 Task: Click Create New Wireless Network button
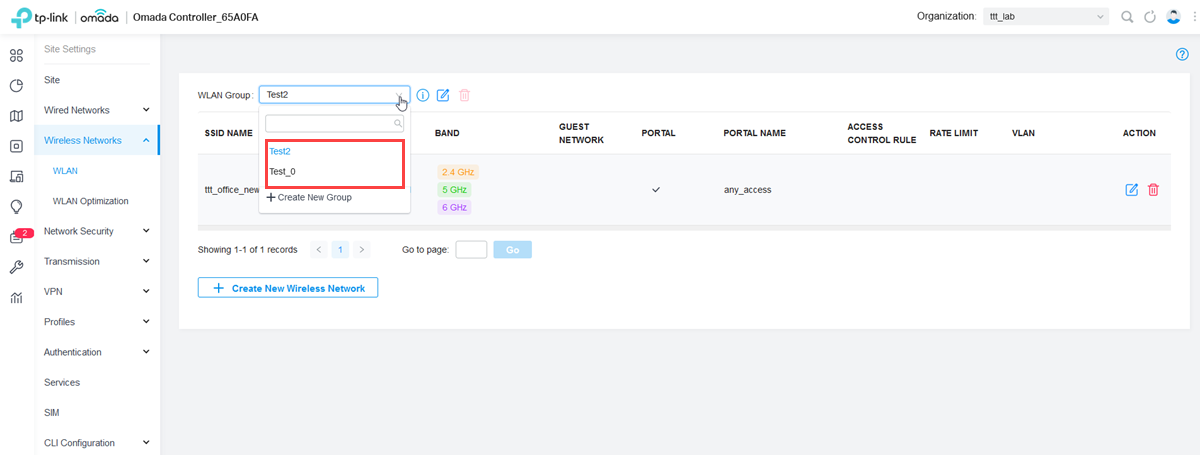pos(288,288)
